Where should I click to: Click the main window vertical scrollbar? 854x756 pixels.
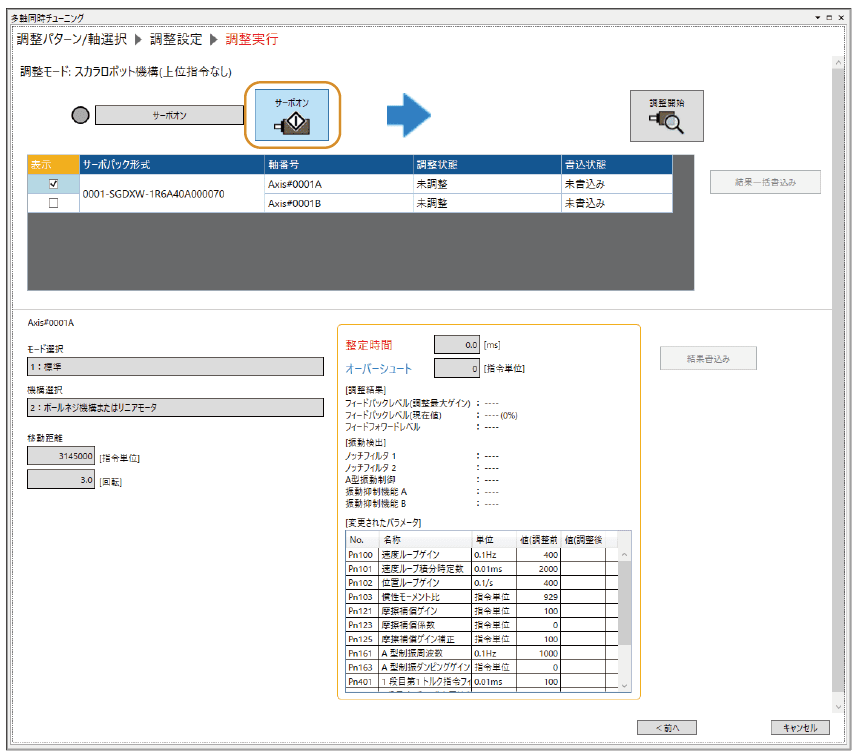pos(836,380)
